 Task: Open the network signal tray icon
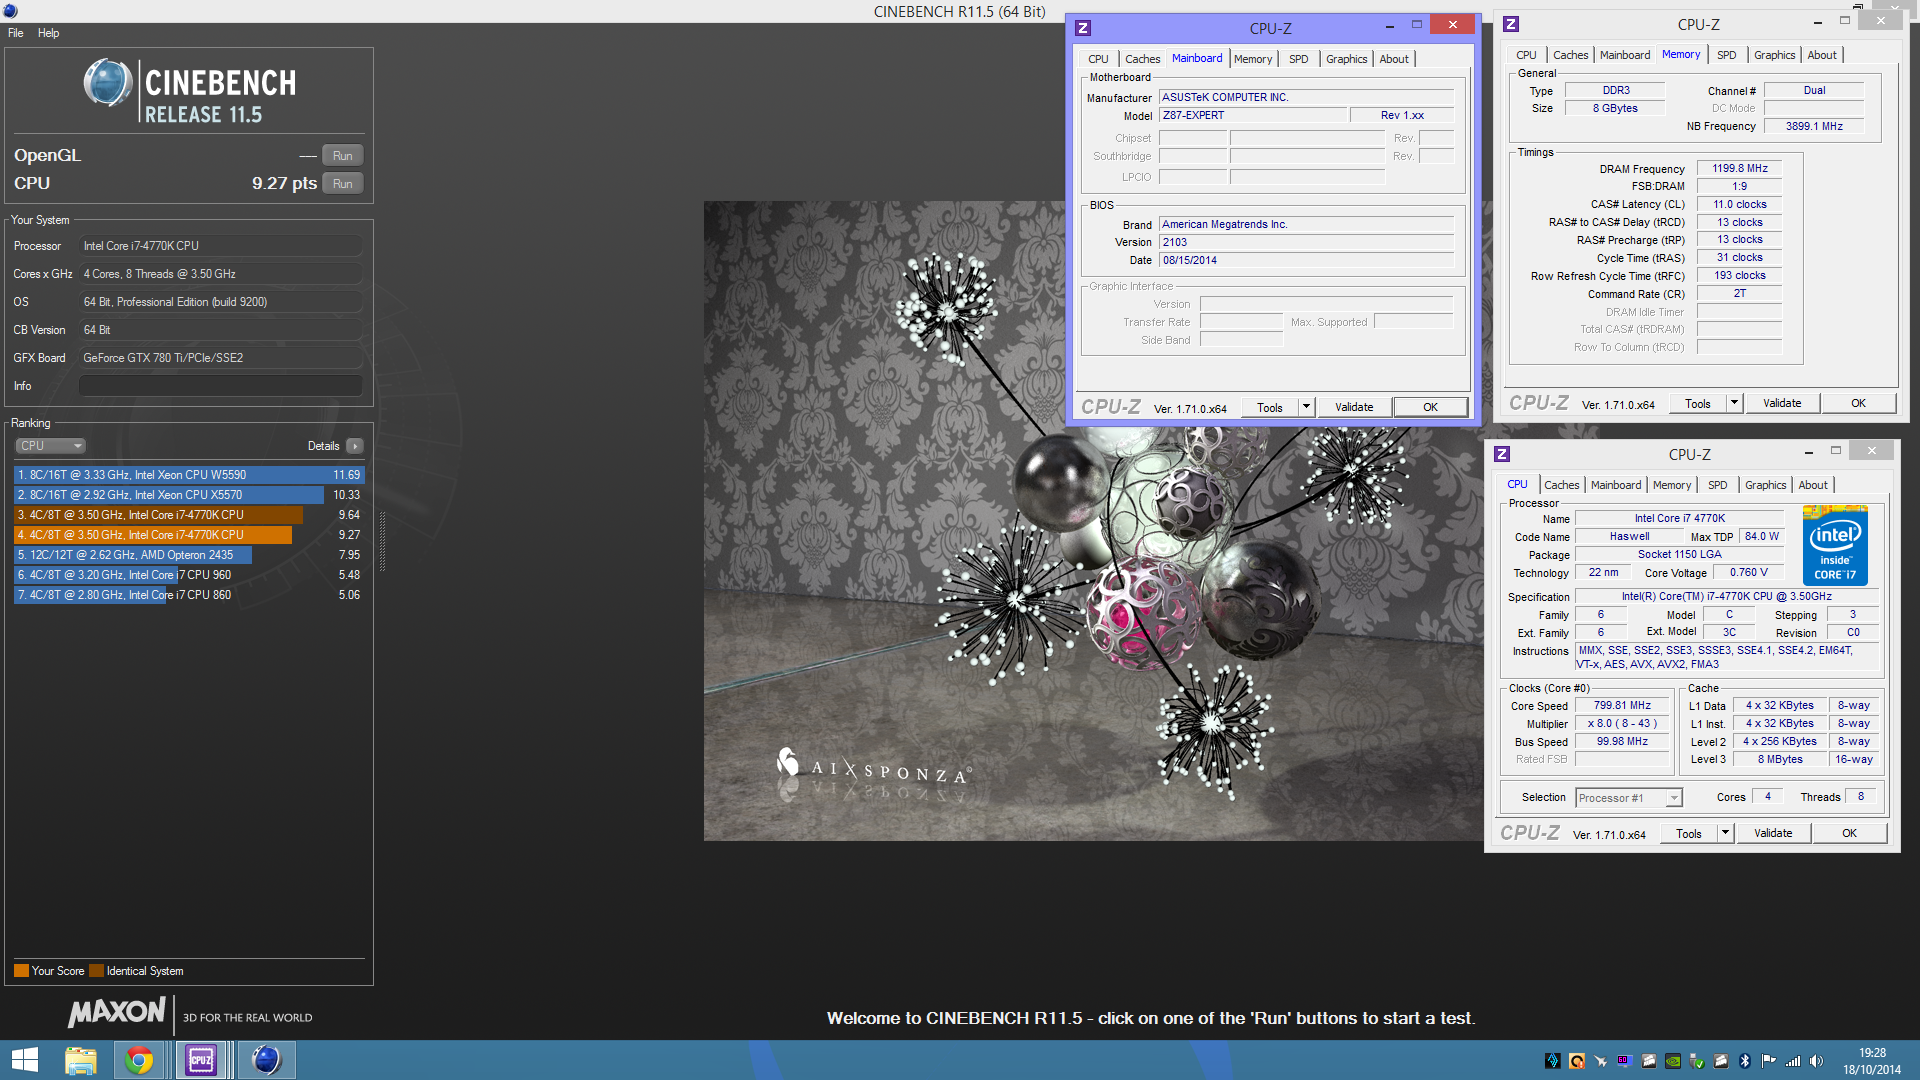click(1793, 1061)
